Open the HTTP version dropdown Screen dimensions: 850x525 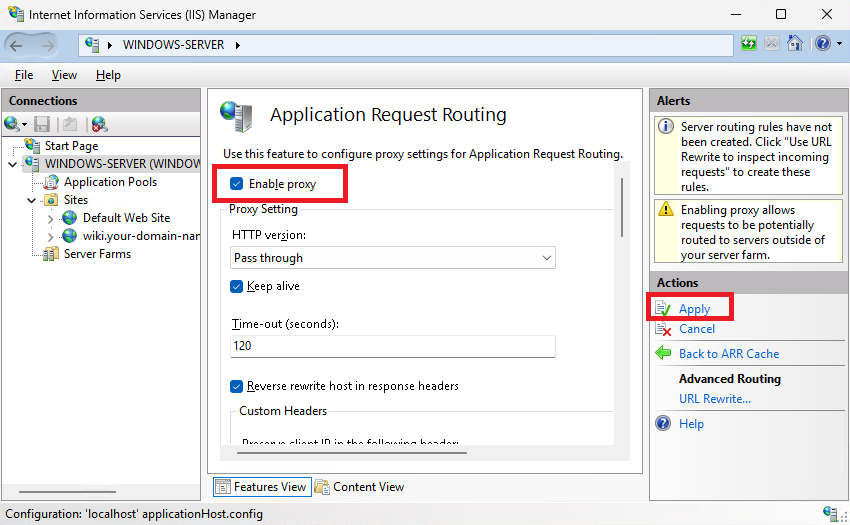tap(392, 258)
